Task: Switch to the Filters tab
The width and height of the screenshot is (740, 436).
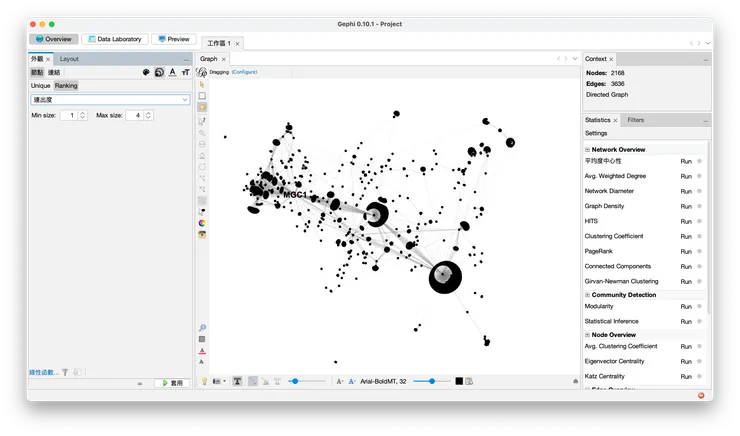Action: click(635, 120)
